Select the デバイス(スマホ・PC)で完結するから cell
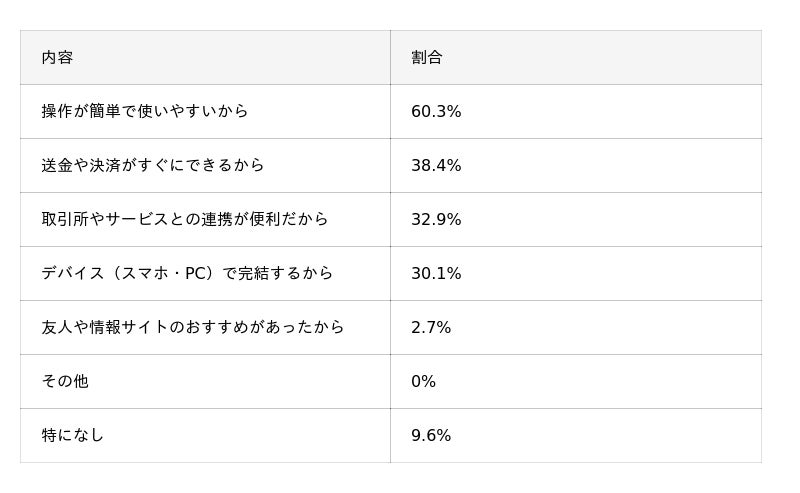 tap(187, 274)
